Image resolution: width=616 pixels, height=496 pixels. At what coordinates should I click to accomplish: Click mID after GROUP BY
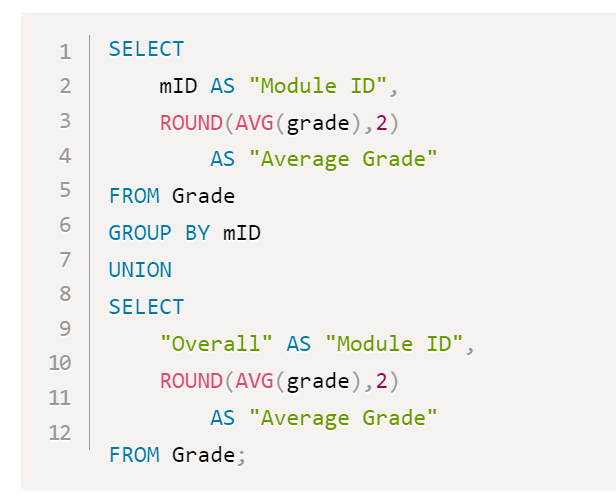[242, 233]
